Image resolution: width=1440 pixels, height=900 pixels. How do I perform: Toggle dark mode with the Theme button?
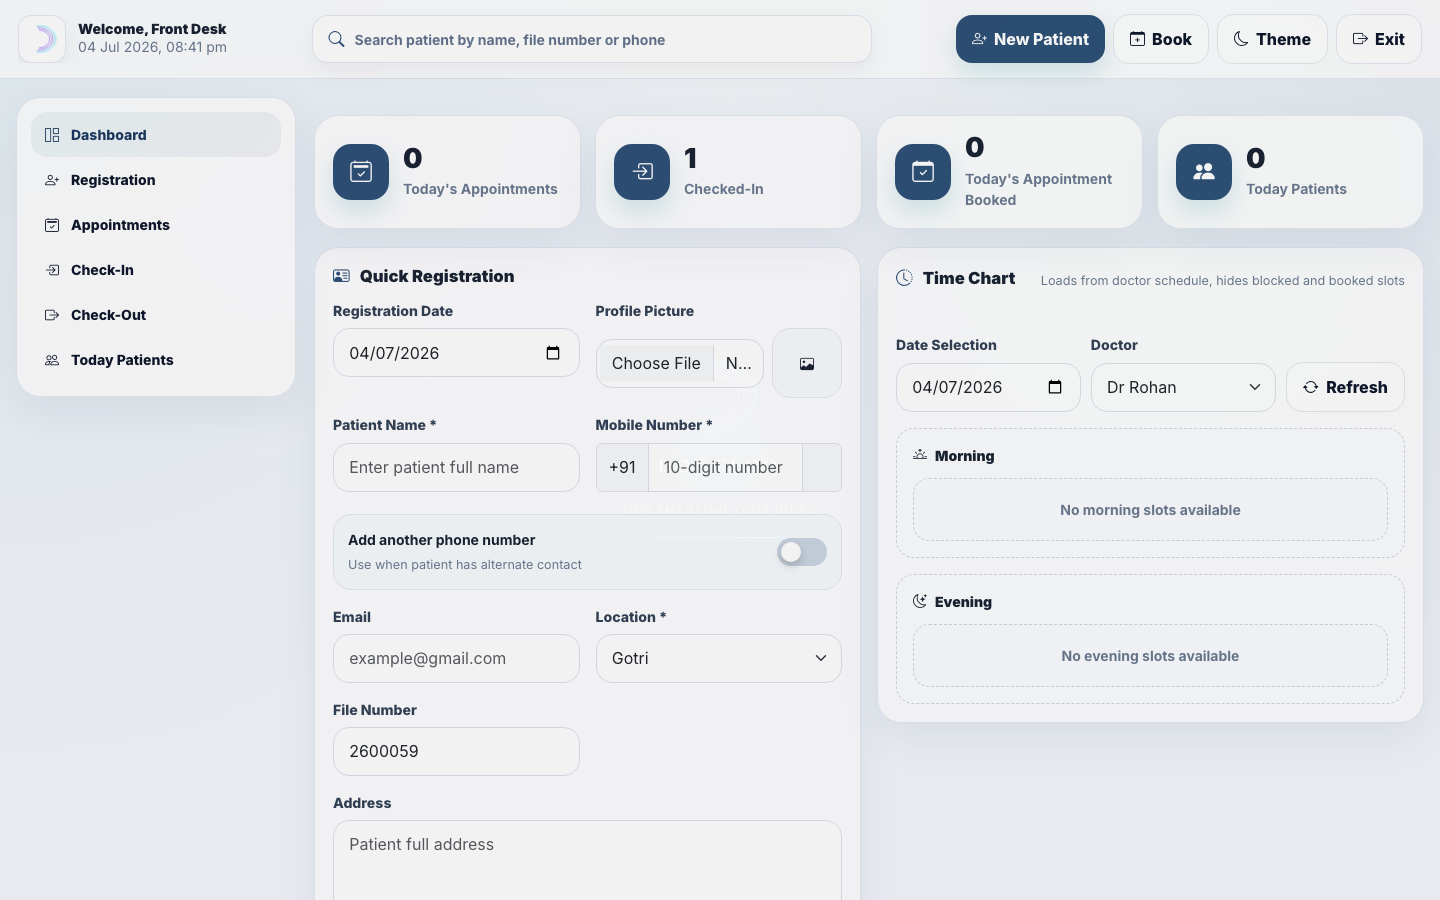point(1272,39)
